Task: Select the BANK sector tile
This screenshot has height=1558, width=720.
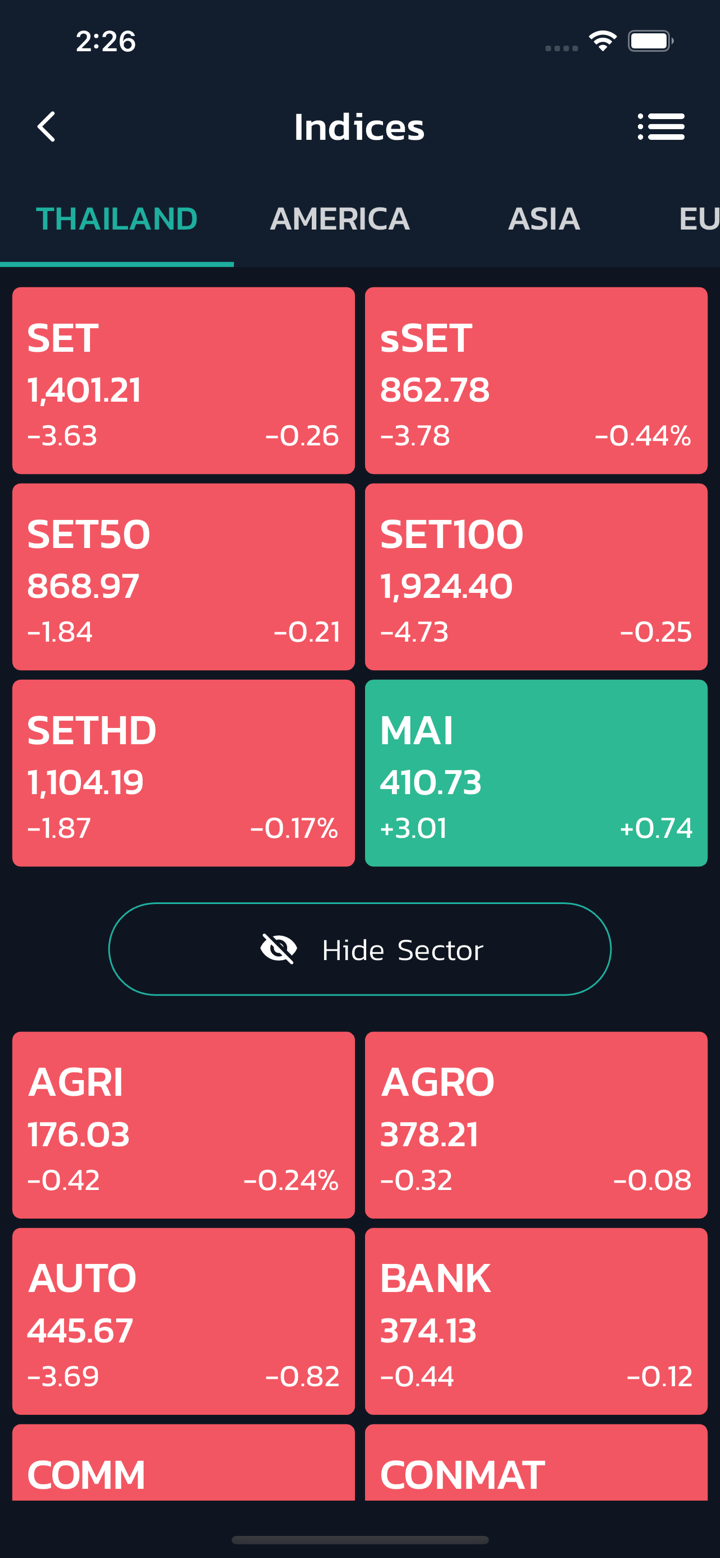Action: [536, 1321]
